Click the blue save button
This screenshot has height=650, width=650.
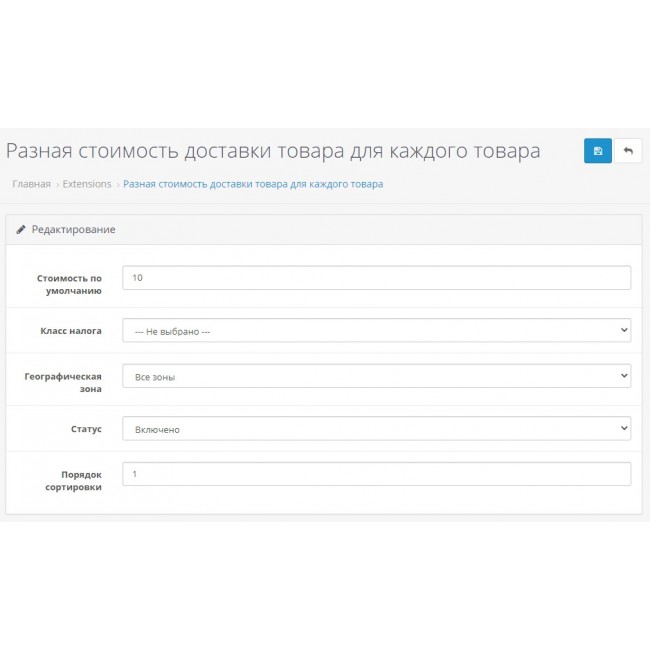tap(597, 151)
